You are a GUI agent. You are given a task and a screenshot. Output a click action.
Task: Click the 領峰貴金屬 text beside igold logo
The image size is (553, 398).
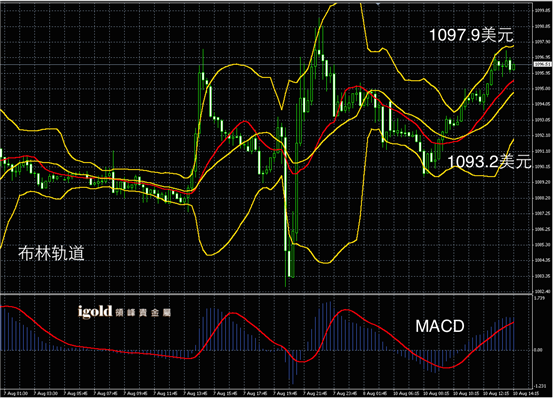click(143, 313)
